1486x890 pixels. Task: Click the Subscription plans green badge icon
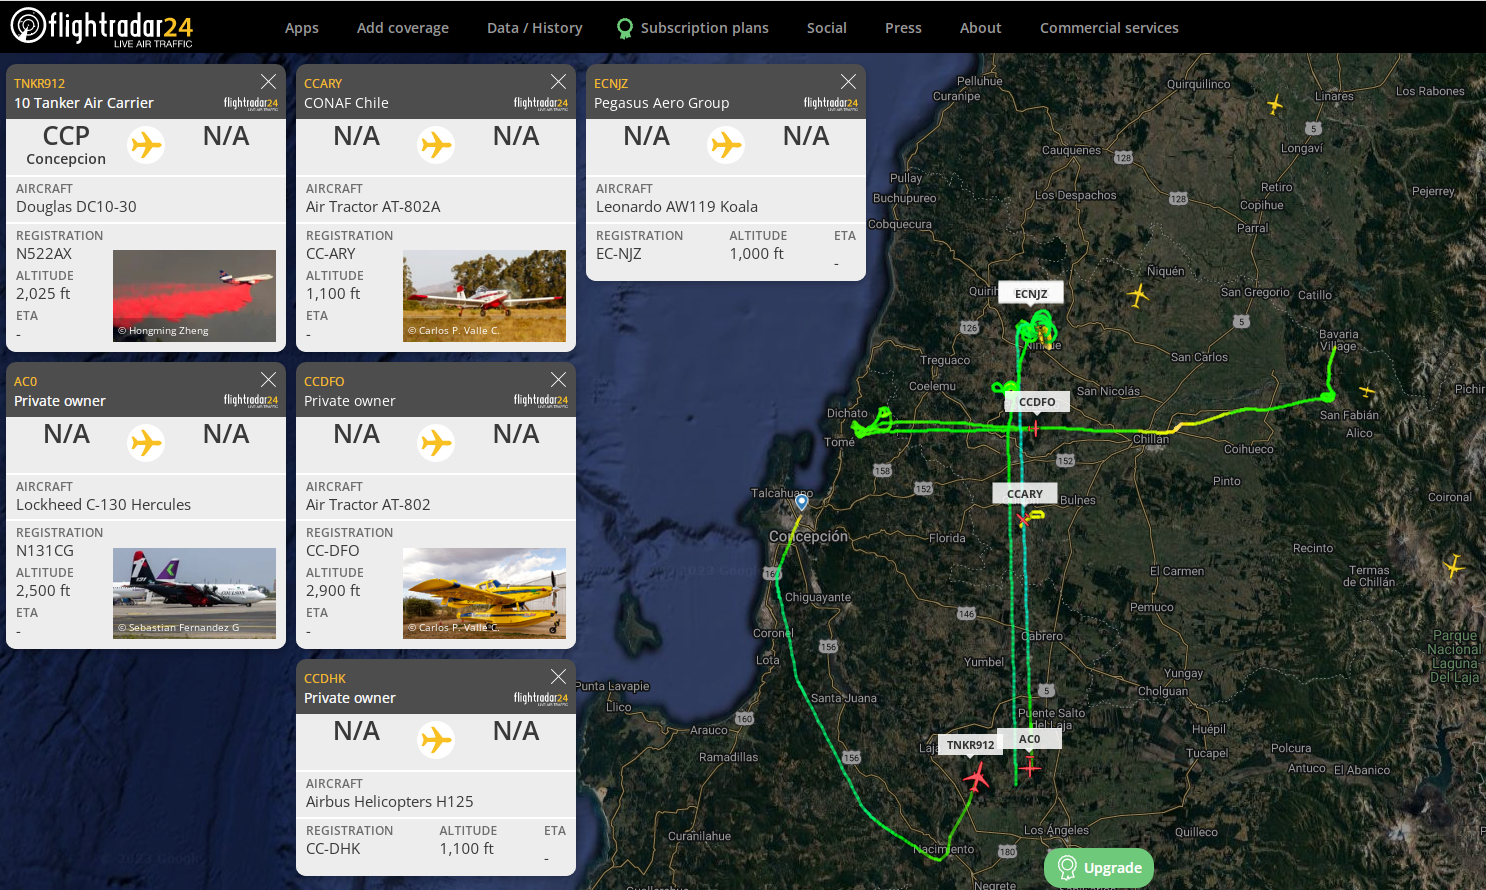coord(625,28)
